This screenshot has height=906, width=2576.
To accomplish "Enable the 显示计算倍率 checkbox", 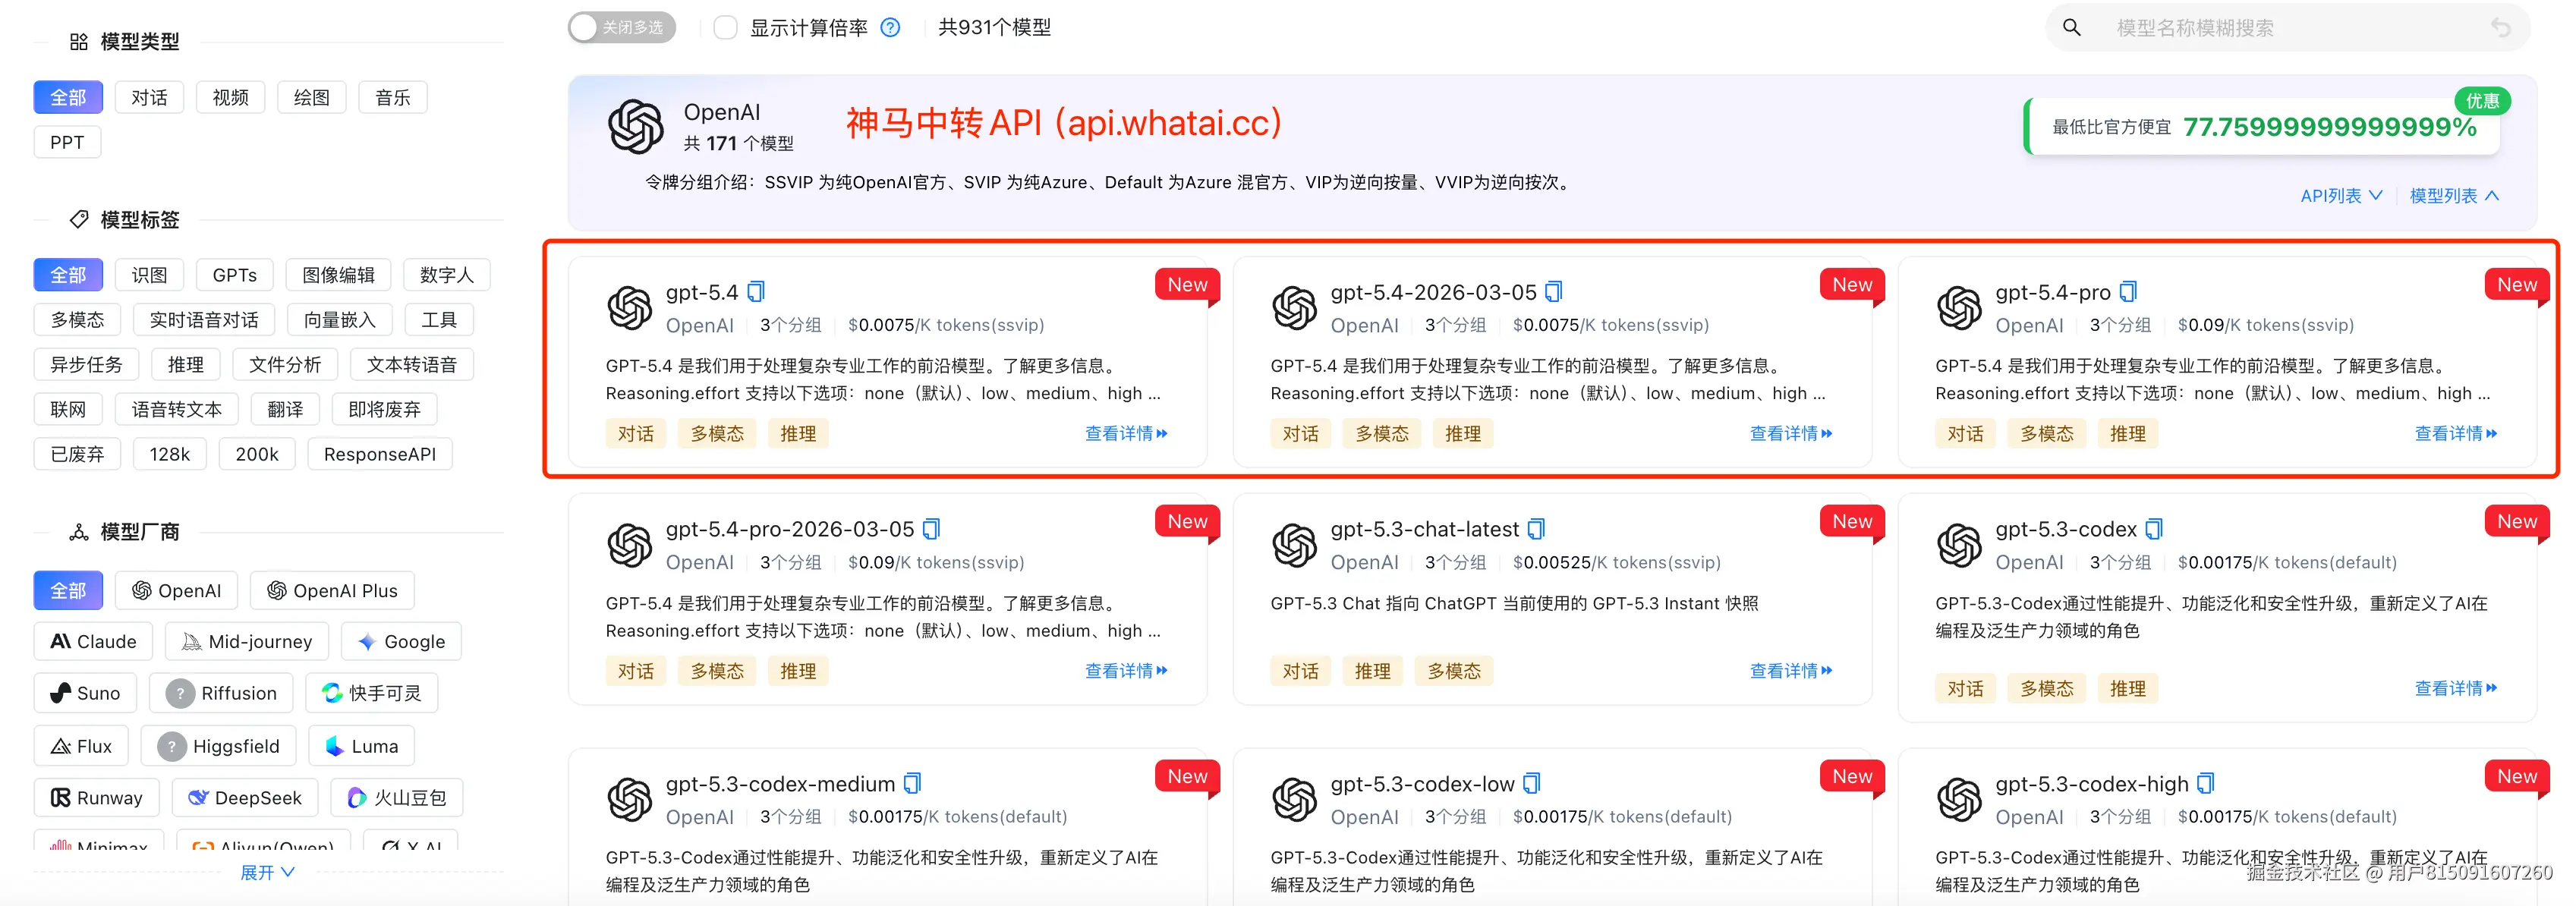I will click(x=726, y=27).
